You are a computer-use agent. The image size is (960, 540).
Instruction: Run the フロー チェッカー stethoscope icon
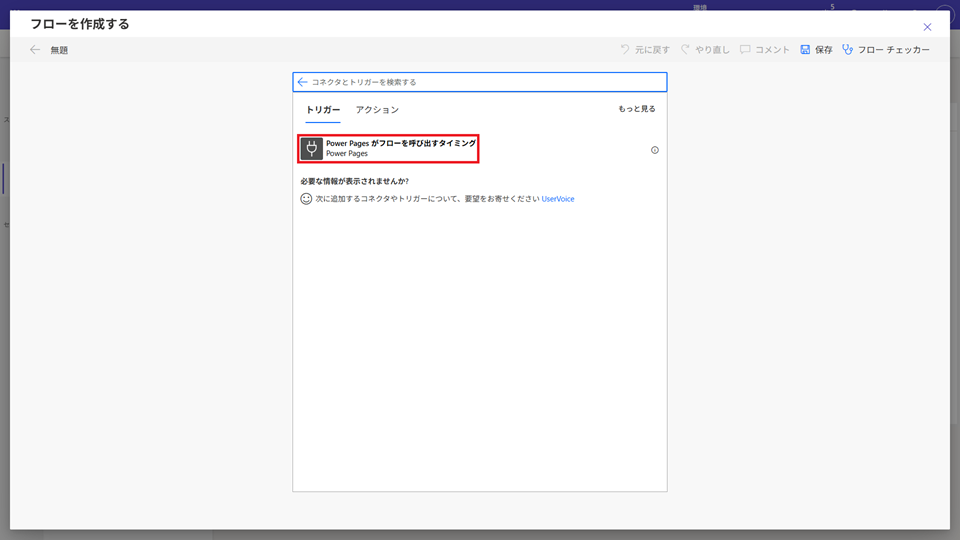(x=847, y=49)
